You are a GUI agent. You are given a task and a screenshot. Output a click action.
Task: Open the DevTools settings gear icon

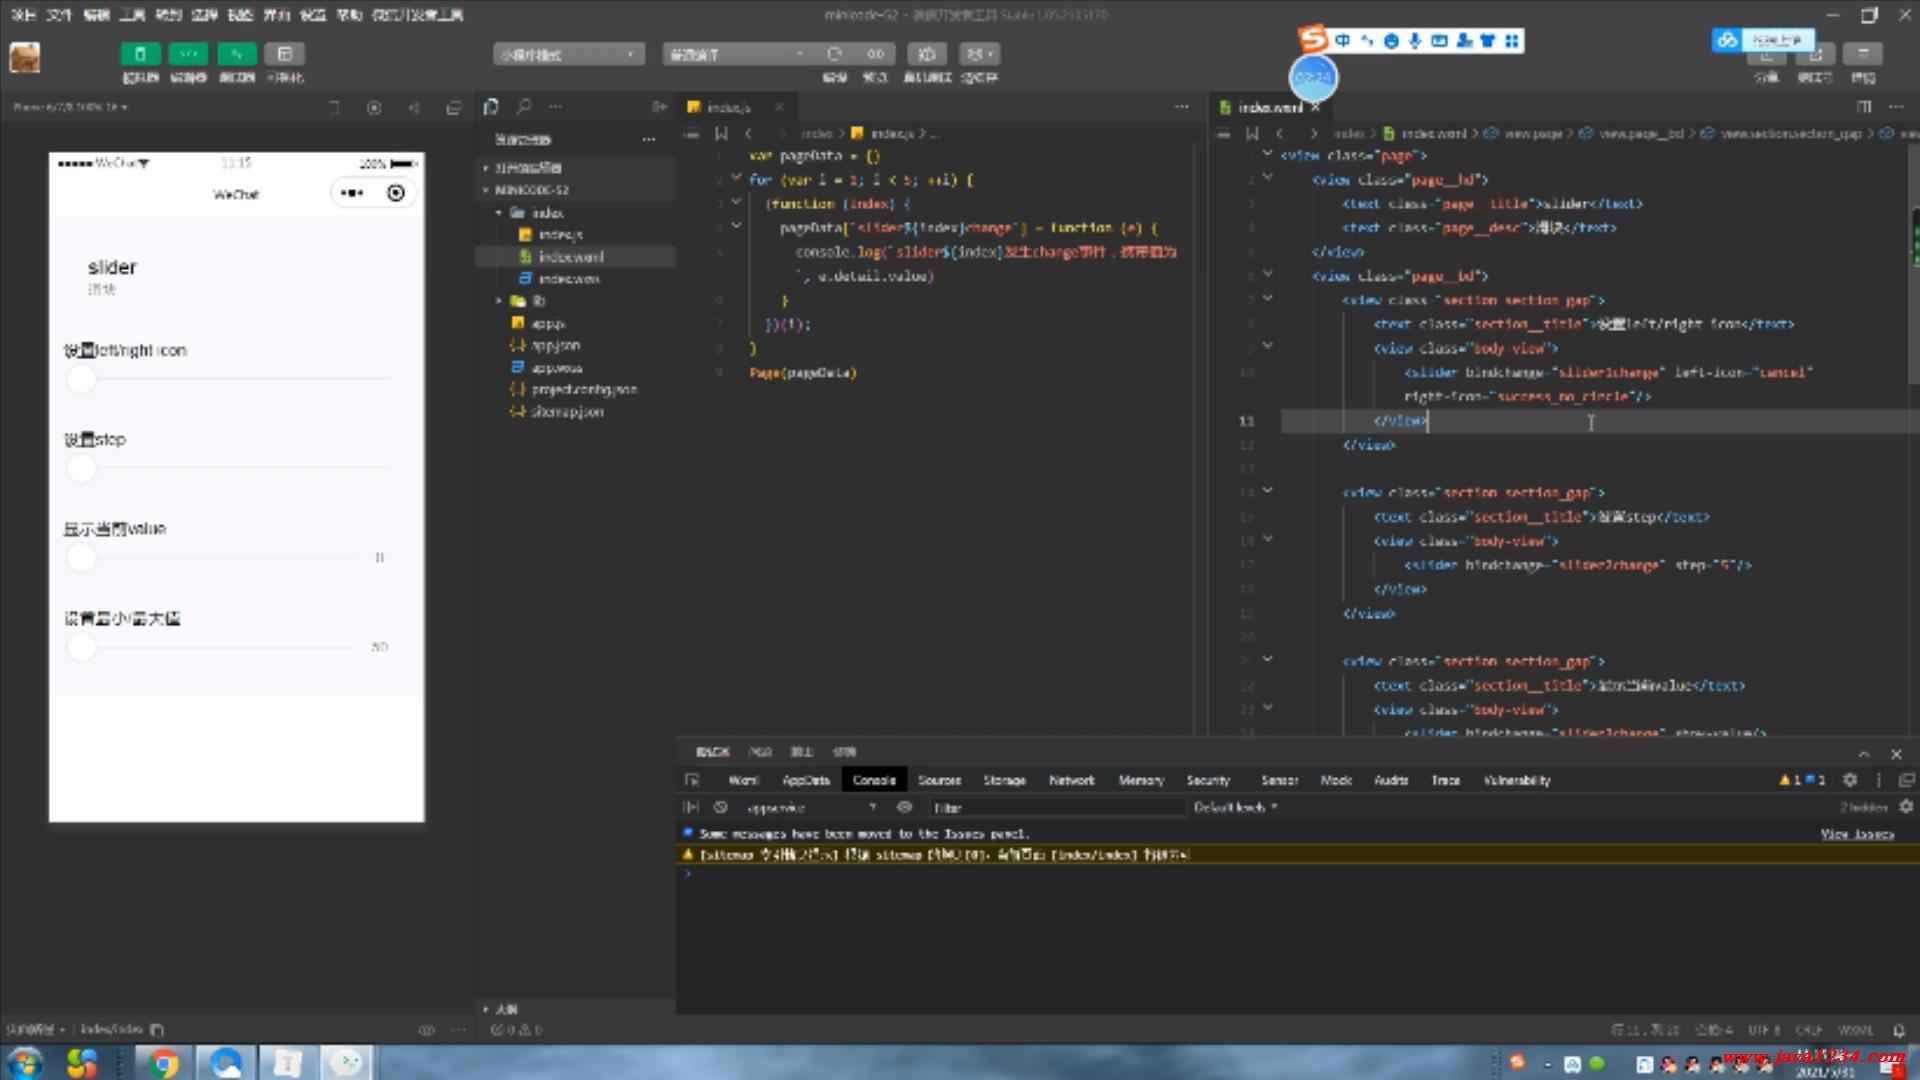point(1850,780)
